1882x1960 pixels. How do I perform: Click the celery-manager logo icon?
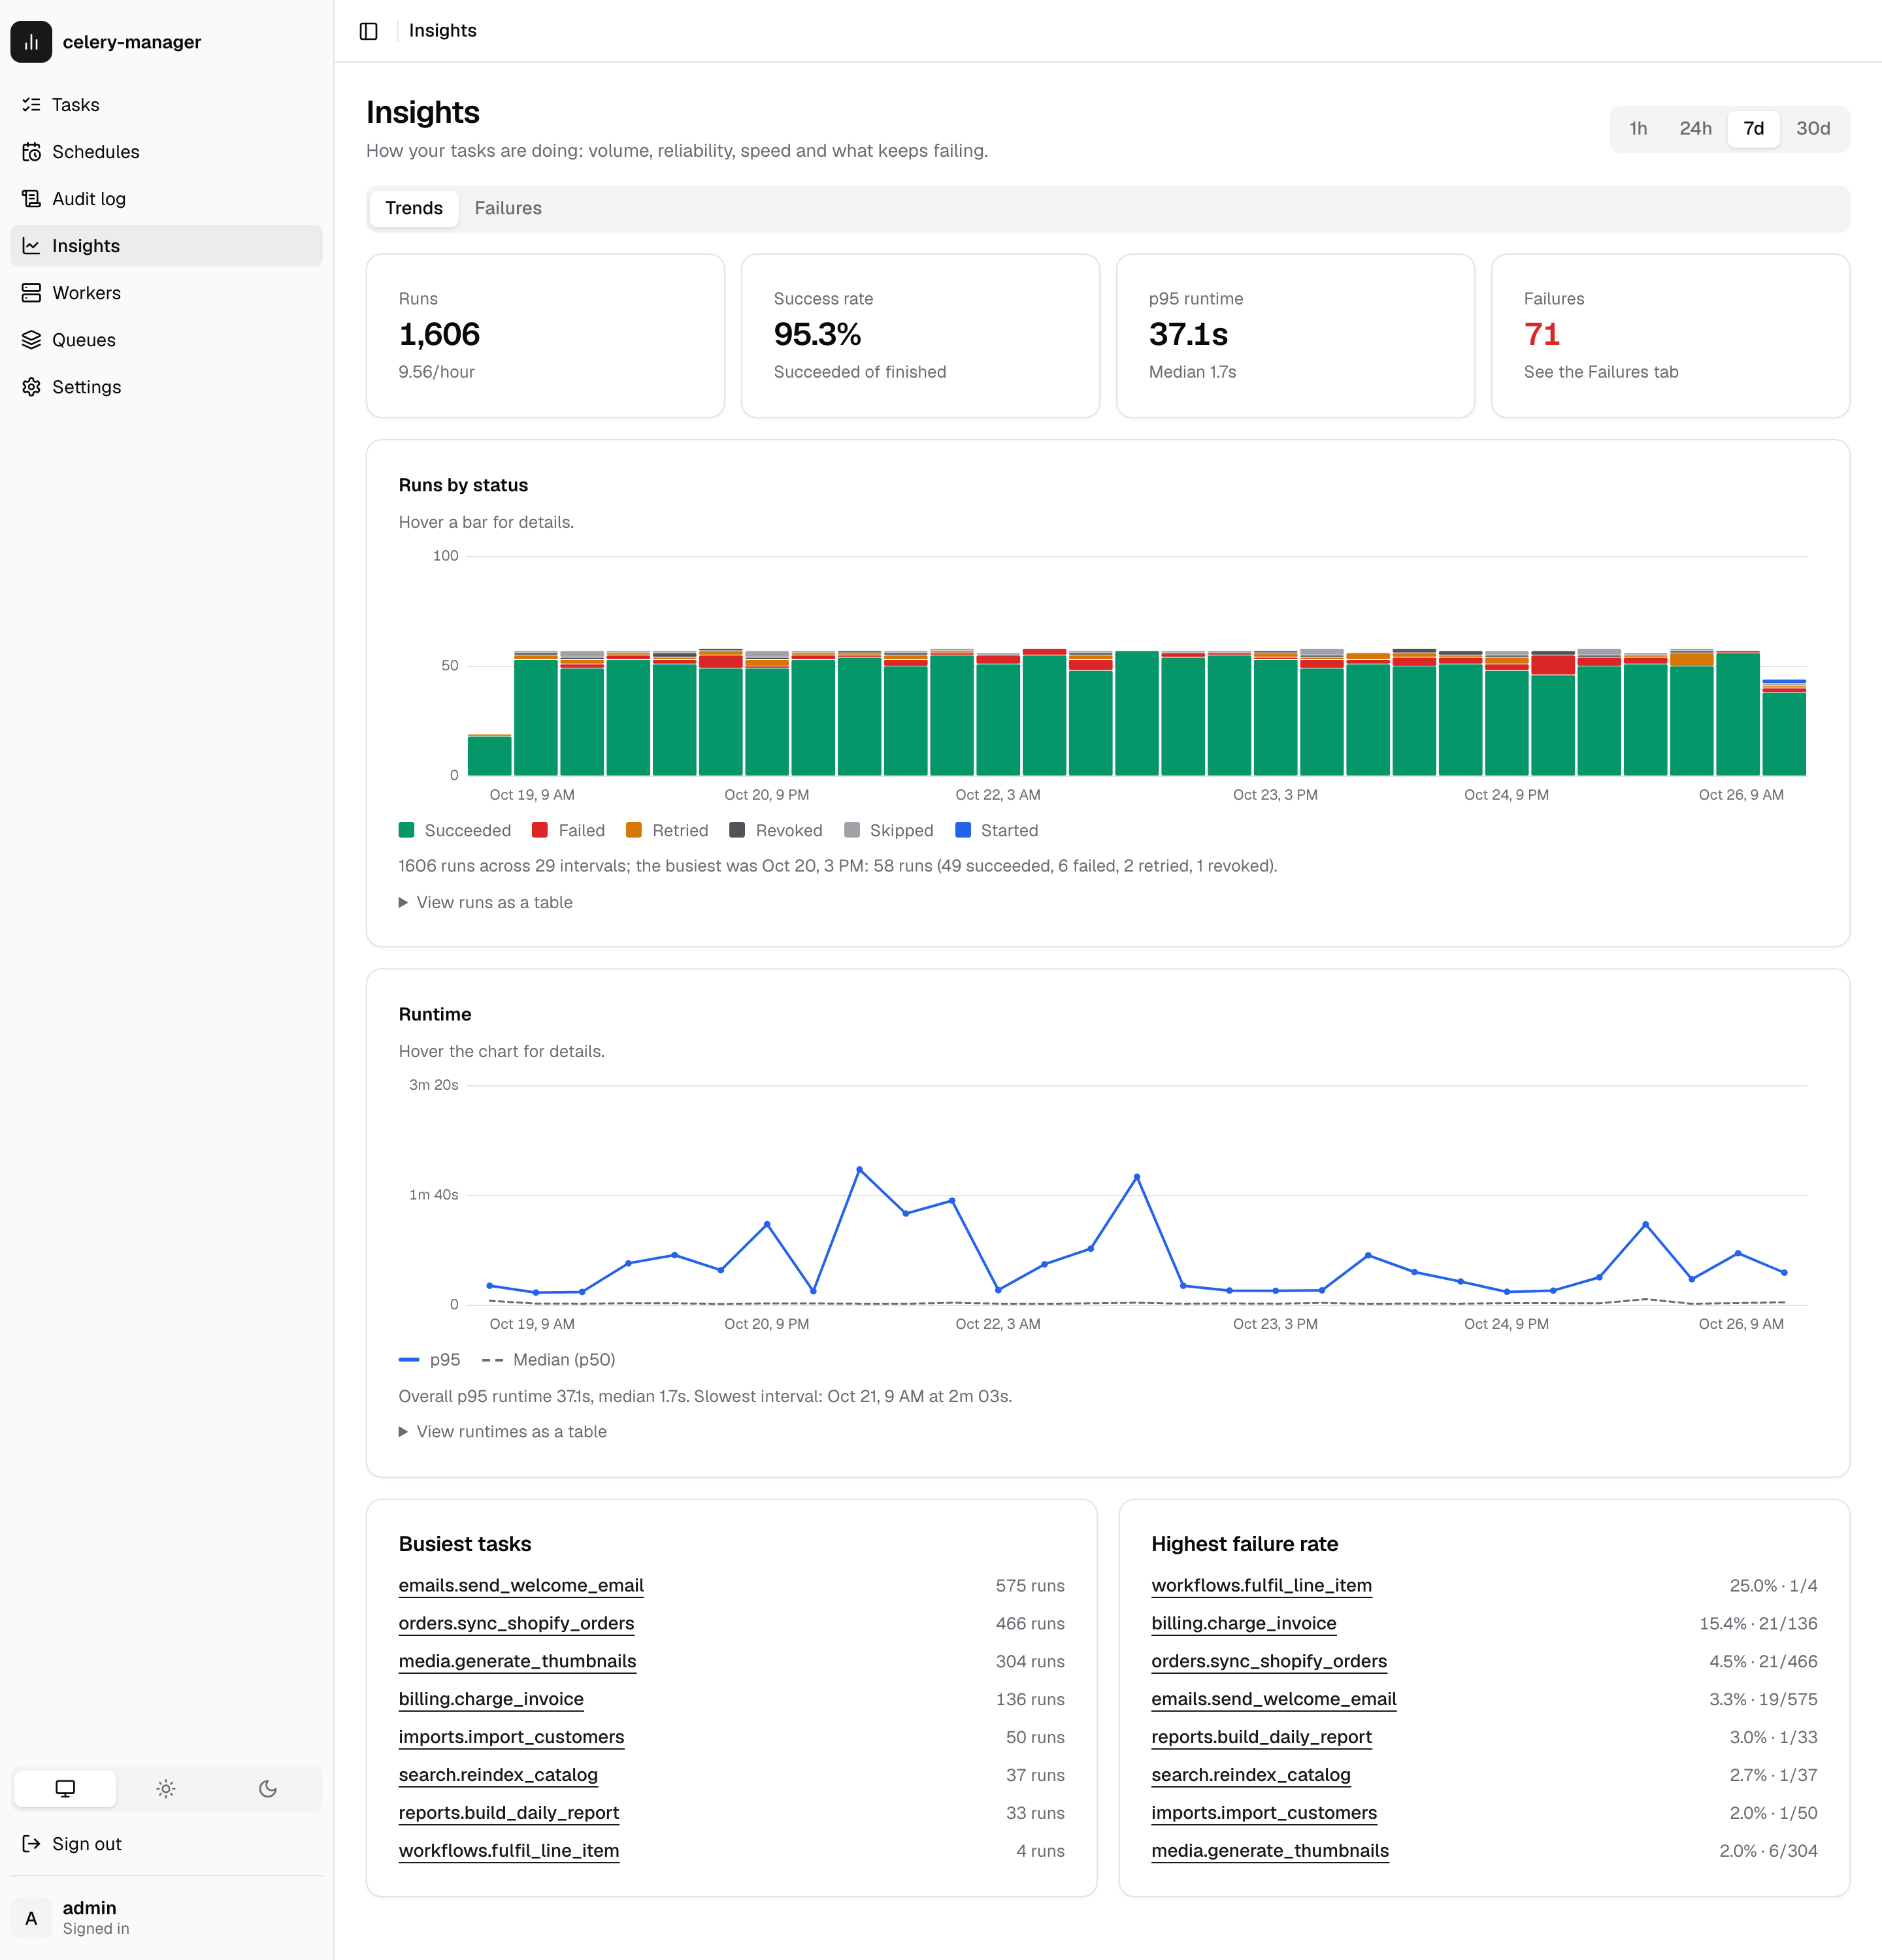(x=31, y=42)
